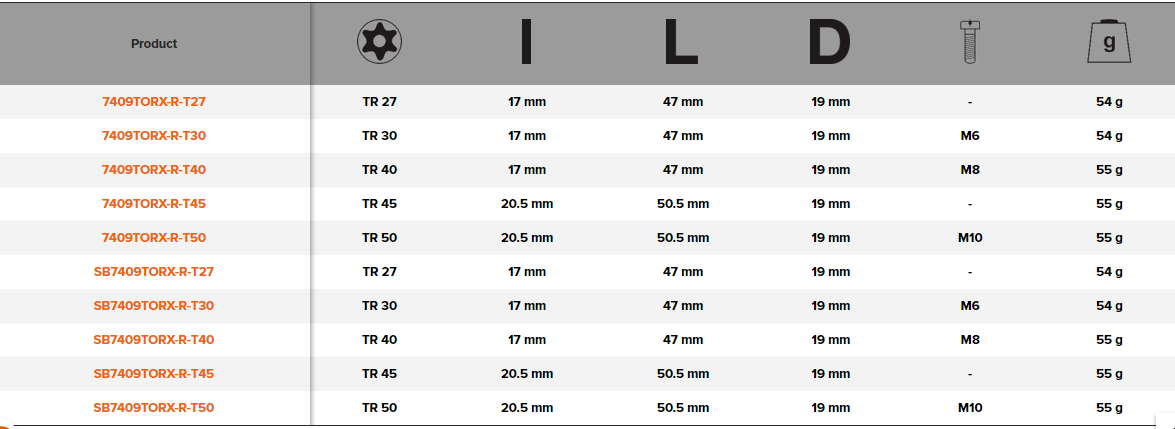Select product link SB7409TORX-R-T40

(x=154, y=340)
